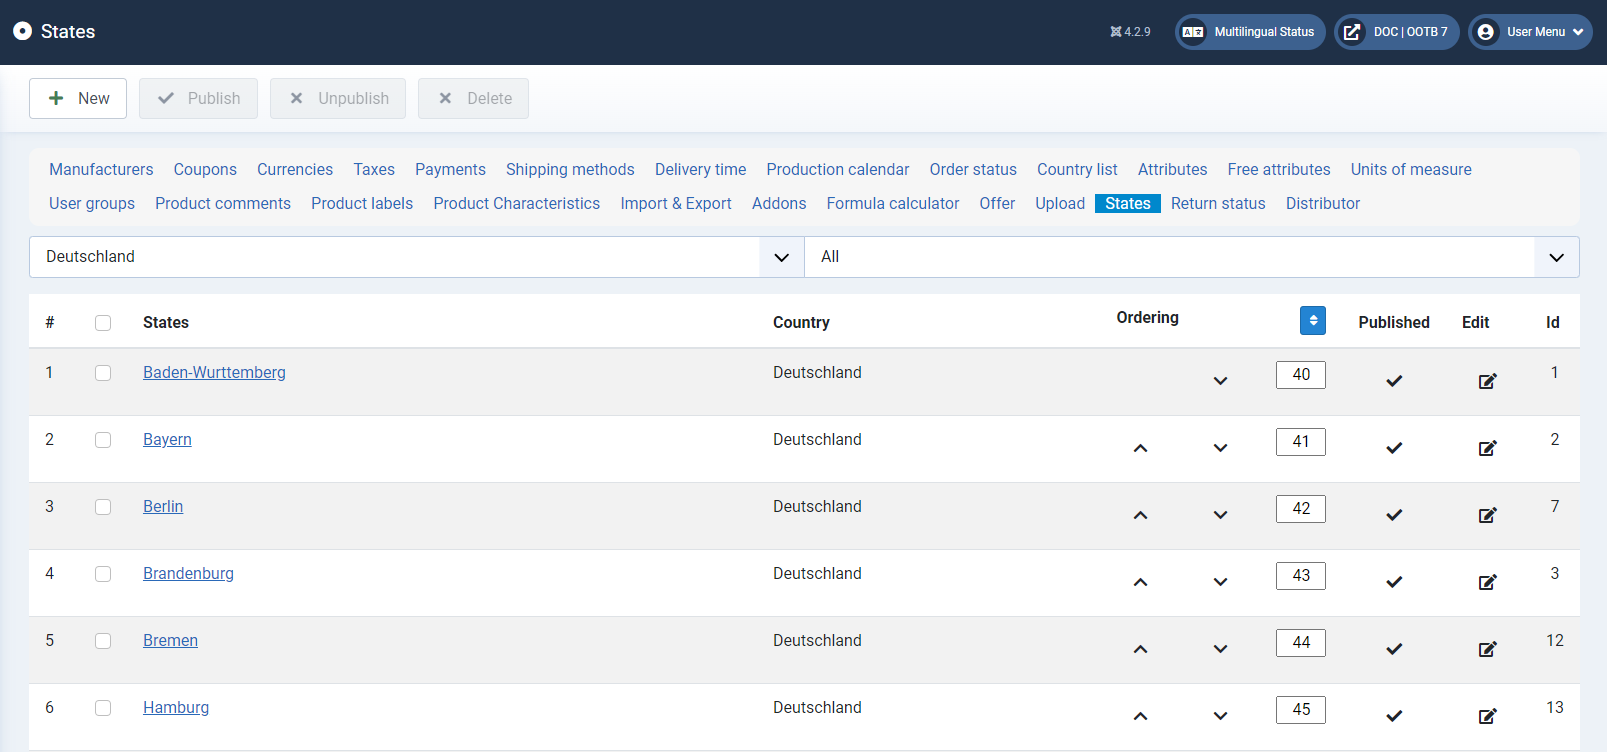The image size is (1607, 752).
Task: Check the Berlin row checkbox
Action: 103,507
